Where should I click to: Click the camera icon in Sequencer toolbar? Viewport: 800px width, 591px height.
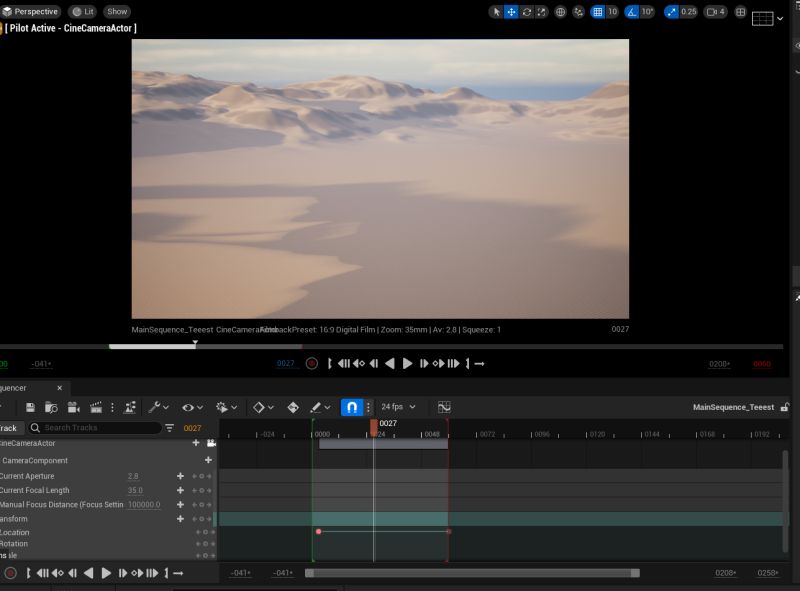(x=74, y=407)
